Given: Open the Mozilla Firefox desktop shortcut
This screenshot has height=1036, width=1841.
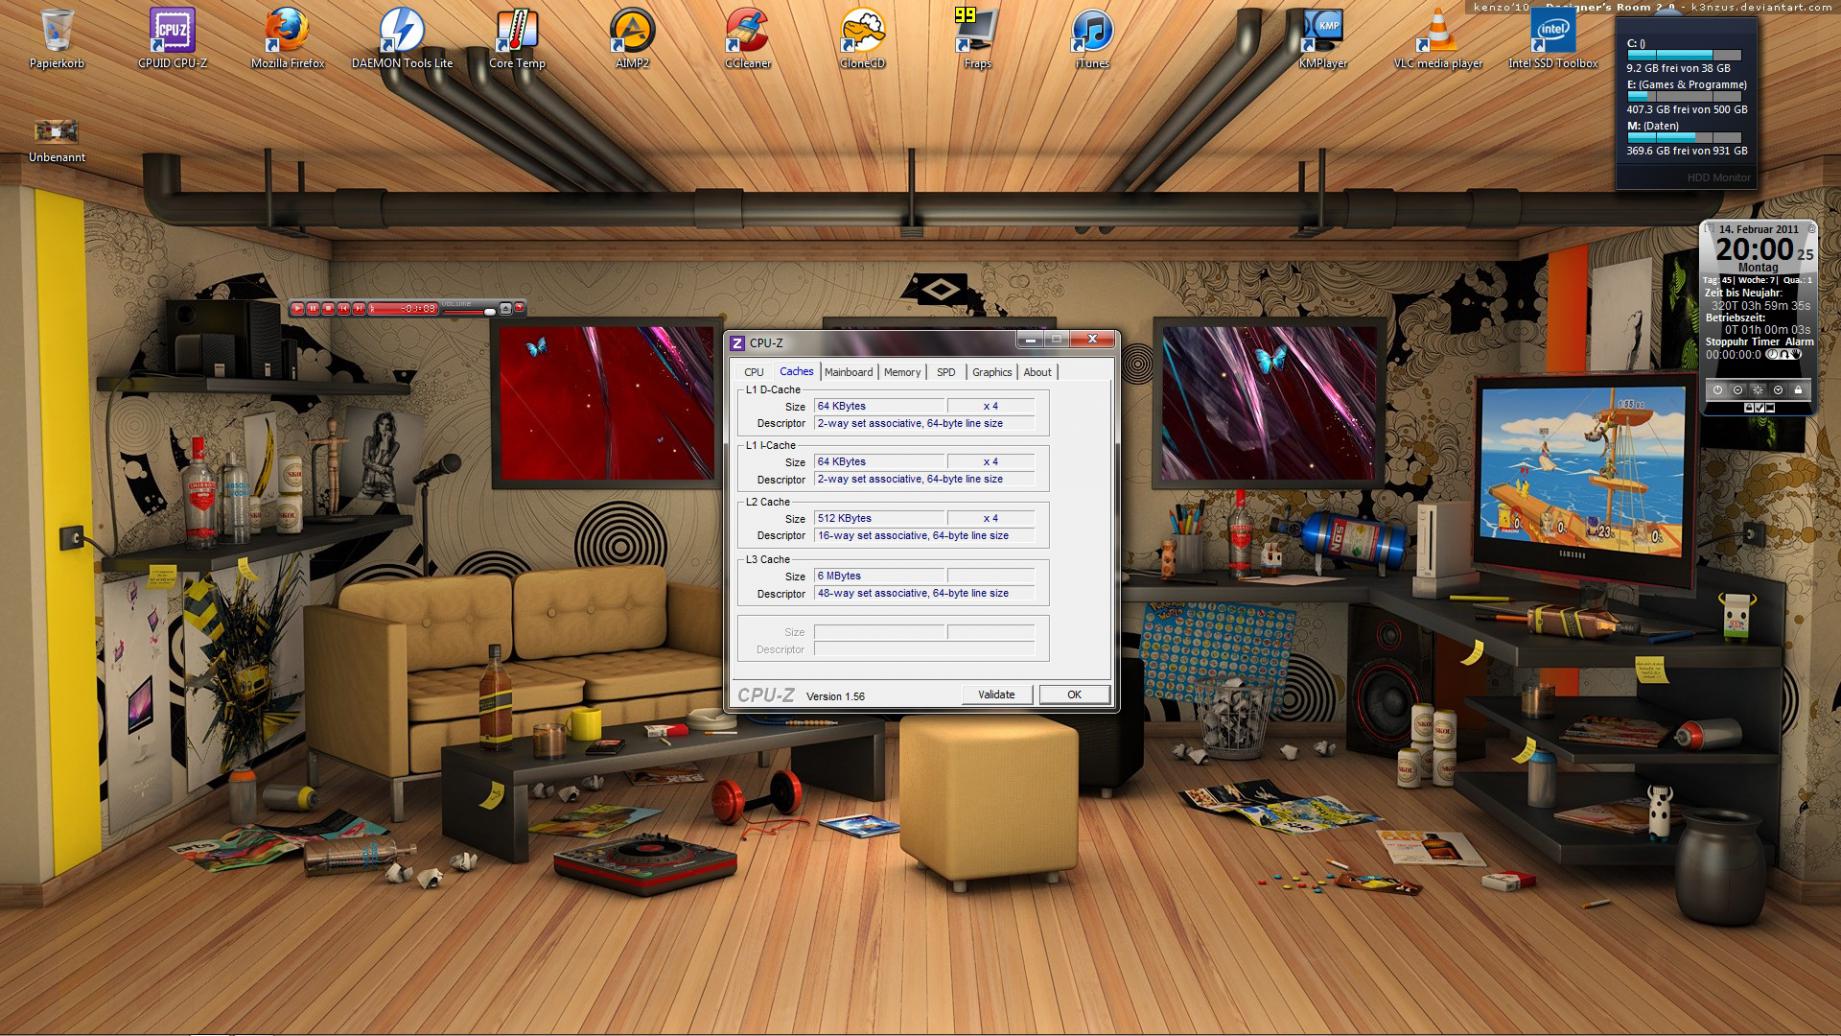Looking at the screenshot, I should coord(287,38).
